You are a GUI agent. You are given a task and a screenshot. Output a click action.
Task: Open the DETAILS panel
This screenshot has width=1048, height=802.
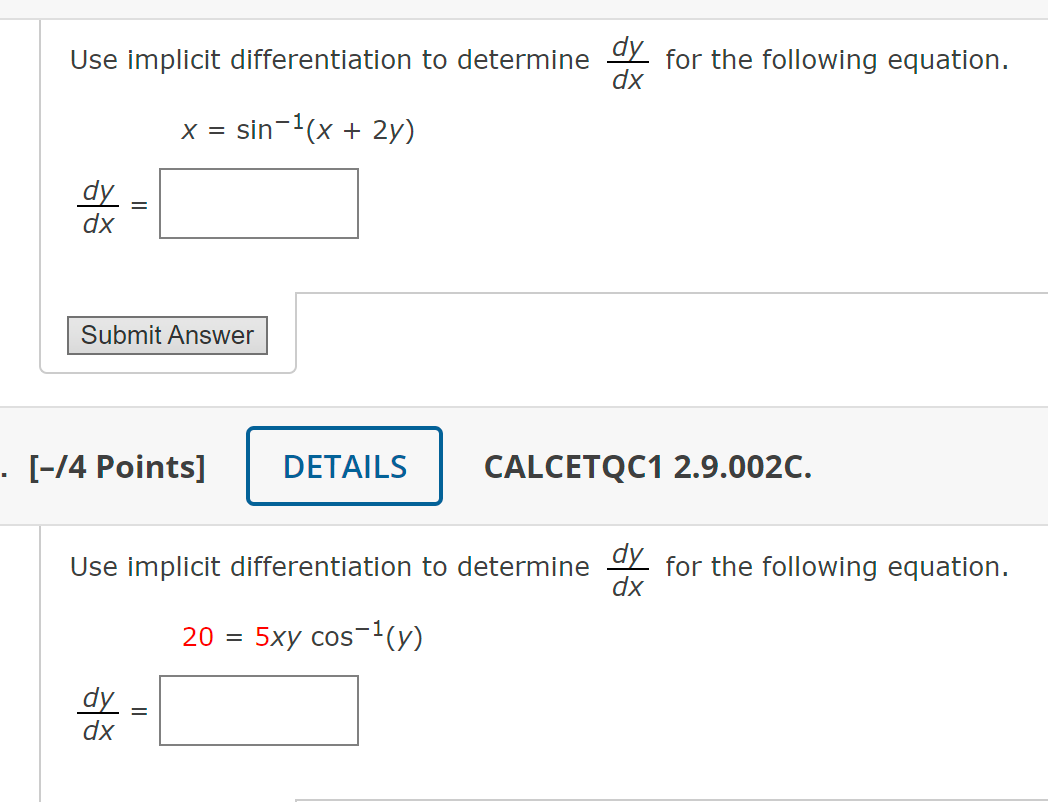coord(344,465)
